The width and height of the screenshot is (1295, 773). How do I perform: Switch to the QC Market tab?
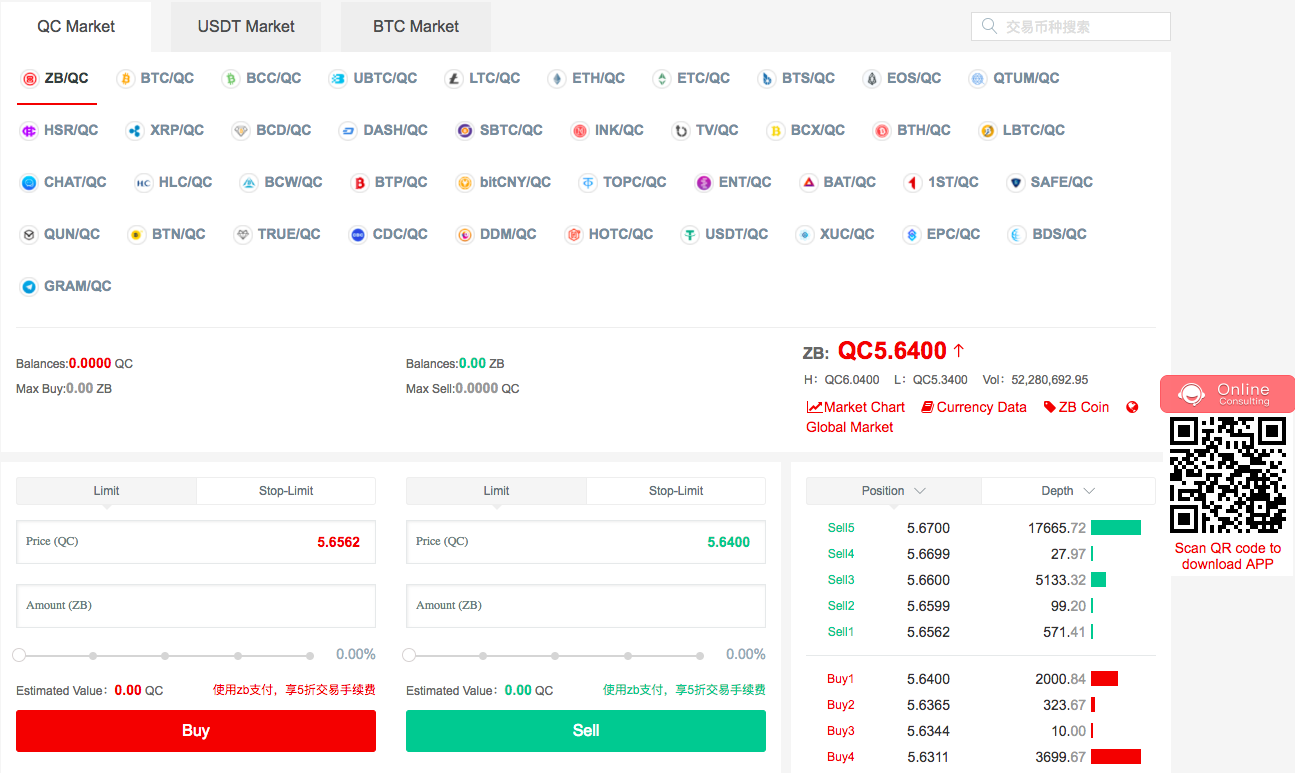76,27
